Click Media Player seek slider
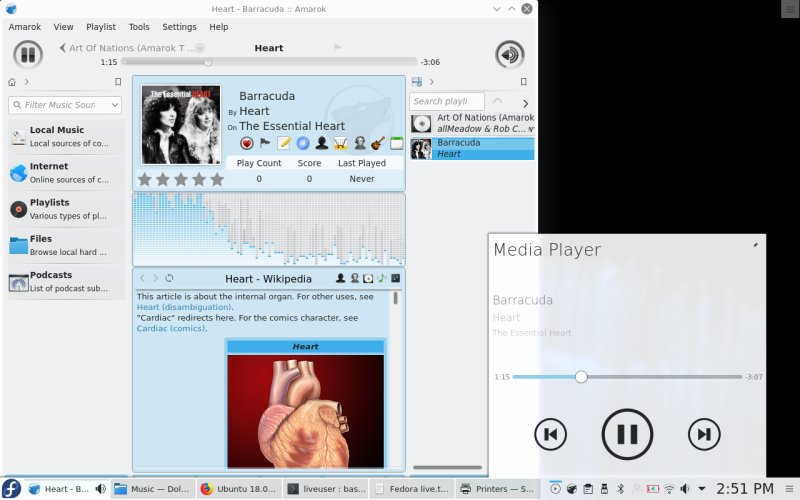This screenshot has height=500, width=800. pos(627,377)
